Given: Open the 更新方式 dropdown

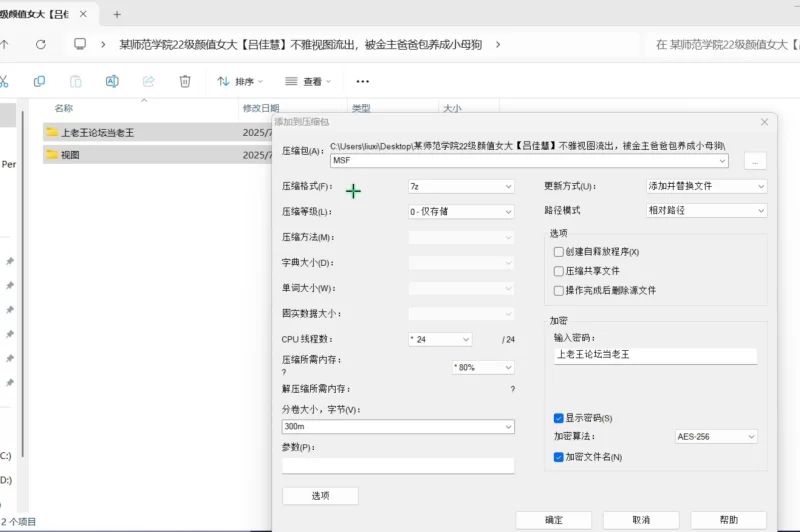Looking at the screenshot, I should tap(706, 186).
